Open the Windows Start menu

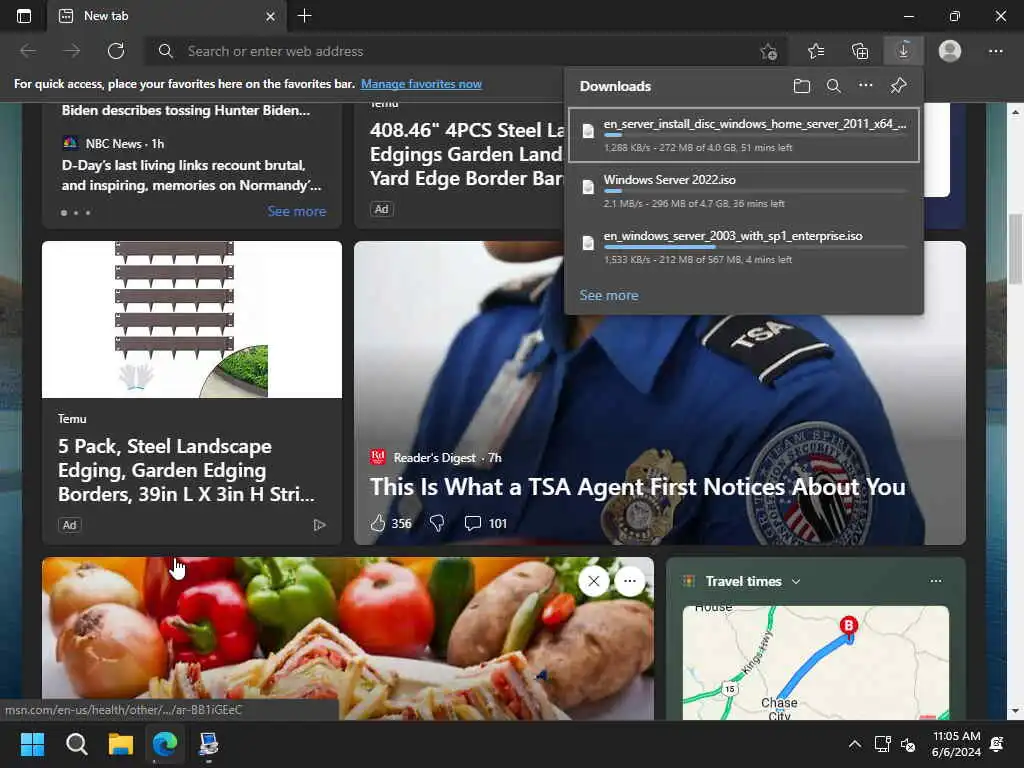point(33,744)
